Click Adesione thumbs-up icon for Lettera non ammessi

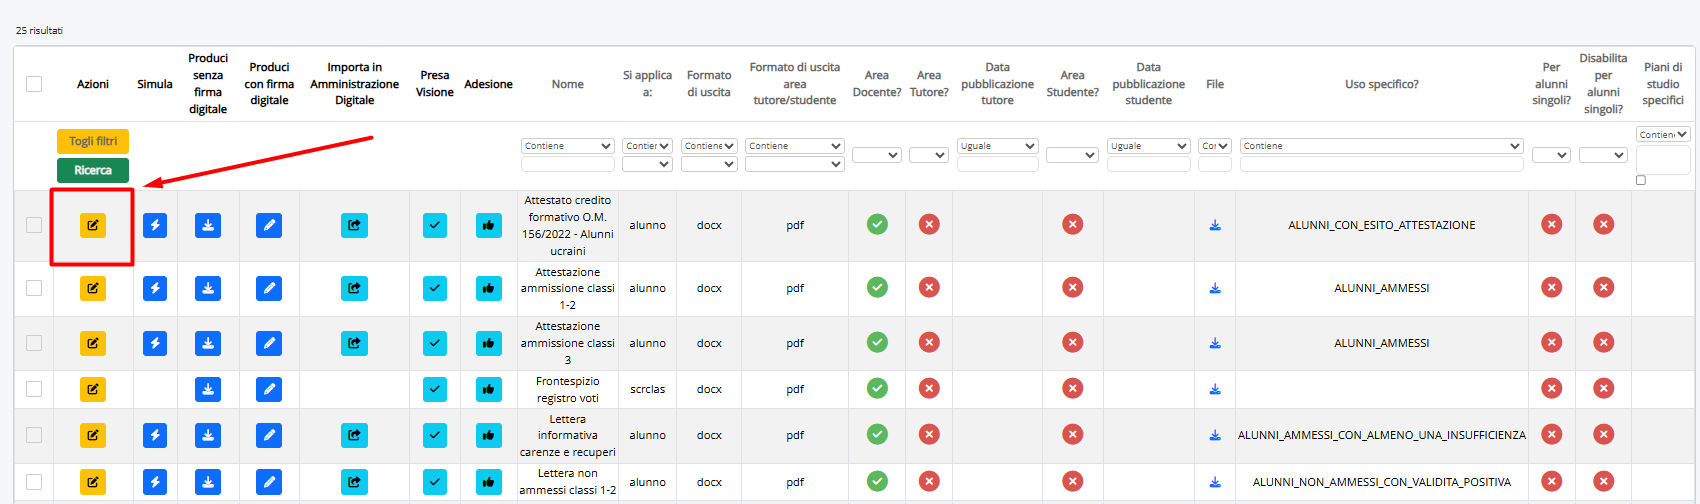coord(488,482)
